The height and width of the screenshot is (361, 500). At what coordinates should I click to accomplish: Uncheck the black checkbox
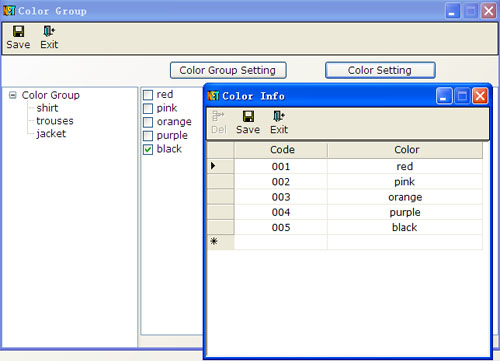148,150
